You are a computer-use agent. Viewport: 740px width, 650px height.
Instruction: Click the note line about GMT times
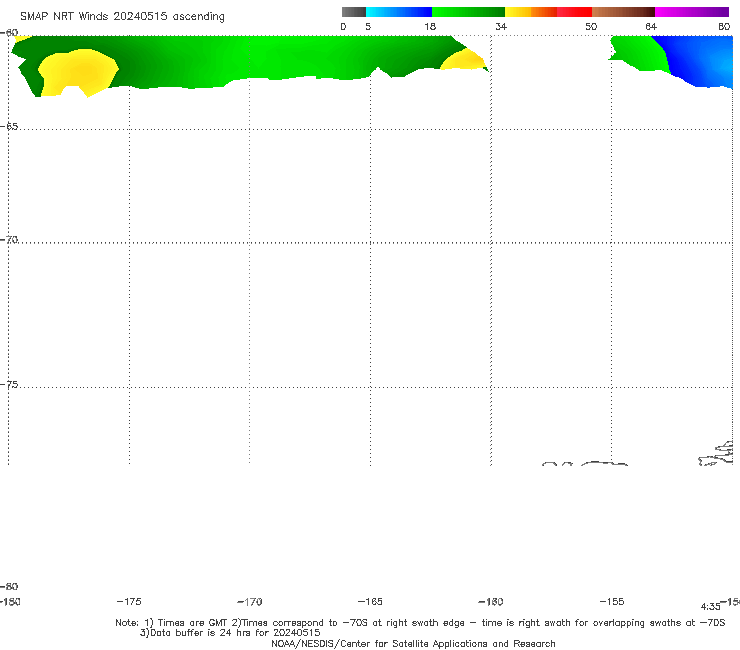[420, 623]
